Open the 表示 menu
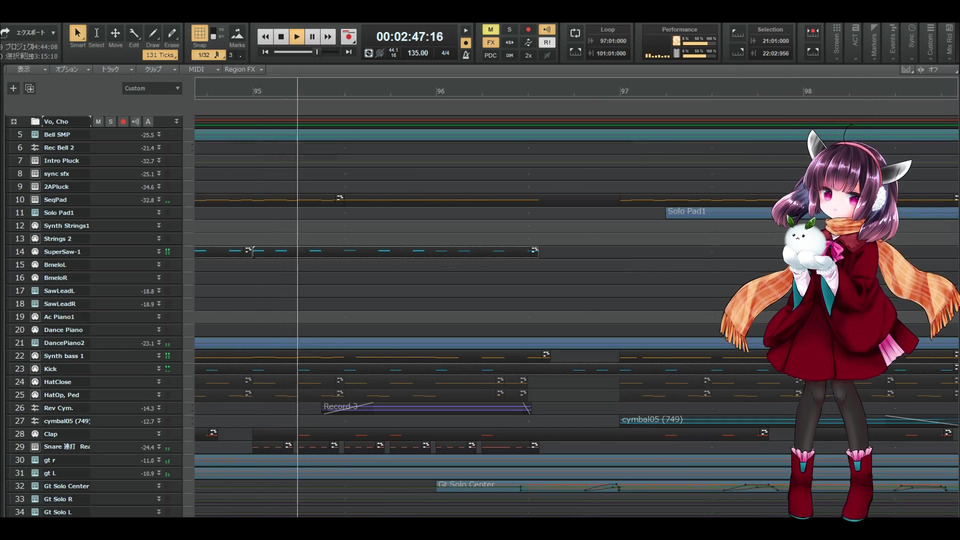The image size is (960, 540). coord(29,69)
